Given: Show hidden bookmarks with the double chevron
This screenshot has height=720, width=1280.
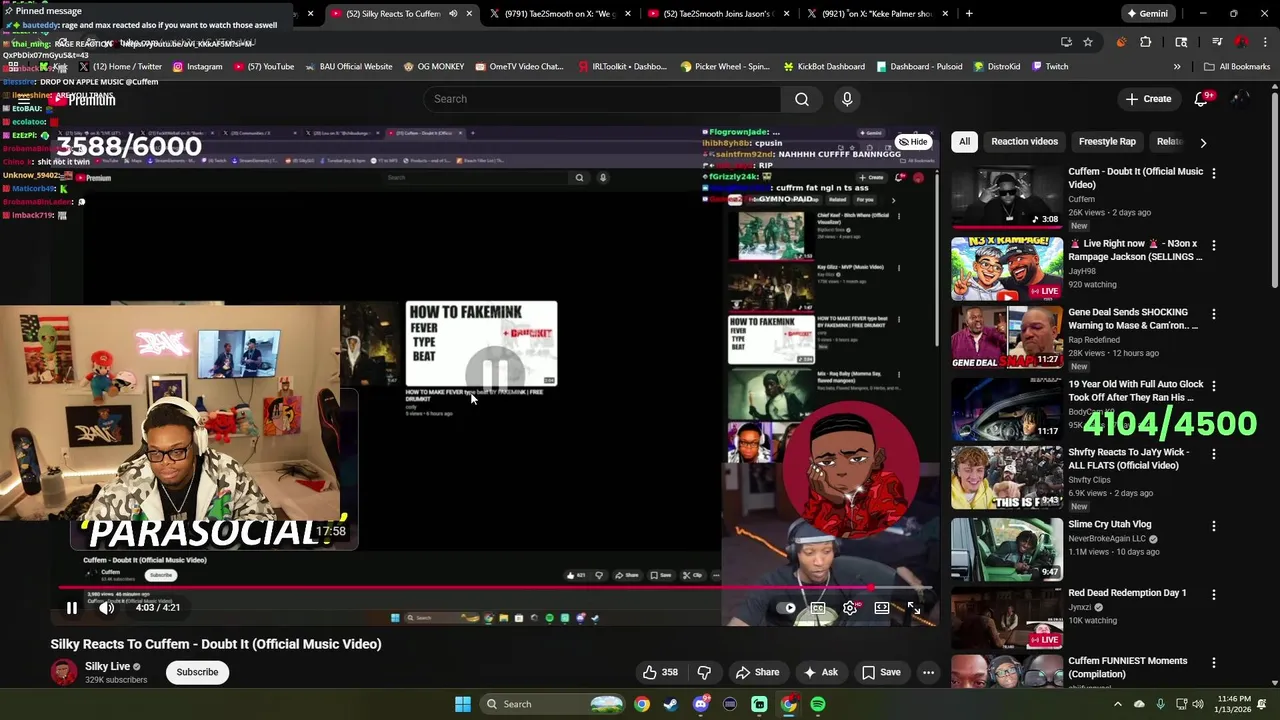Looking at the screenshot, I should [1177, 67].
